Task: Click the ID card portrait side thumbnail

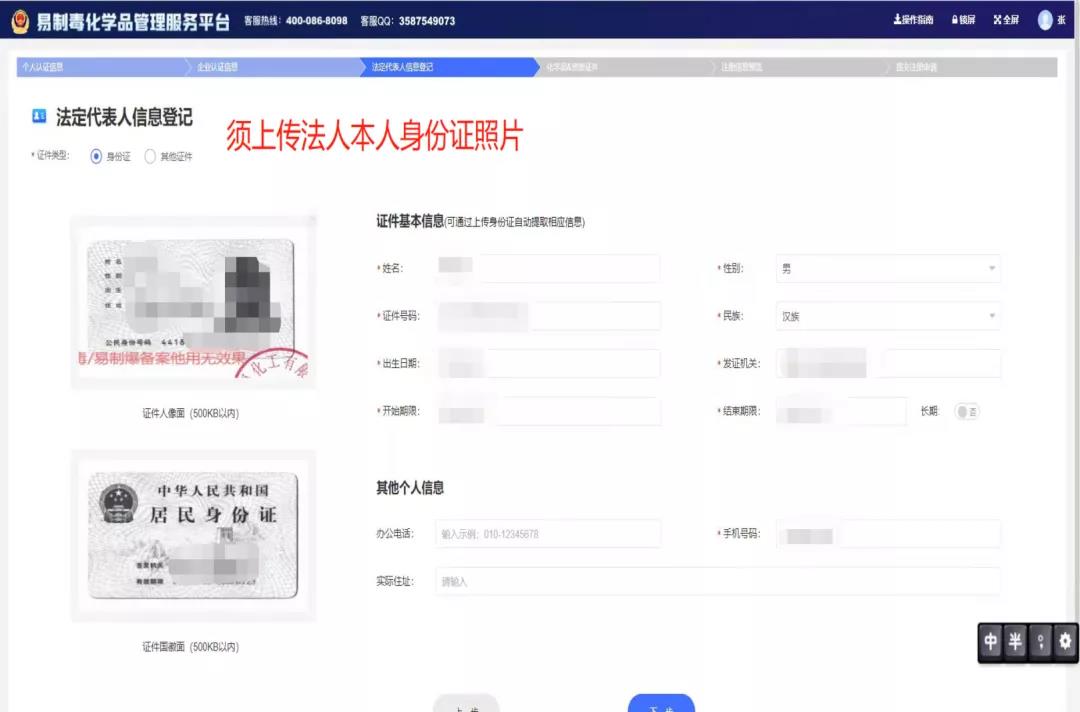Action: (193, 304)
